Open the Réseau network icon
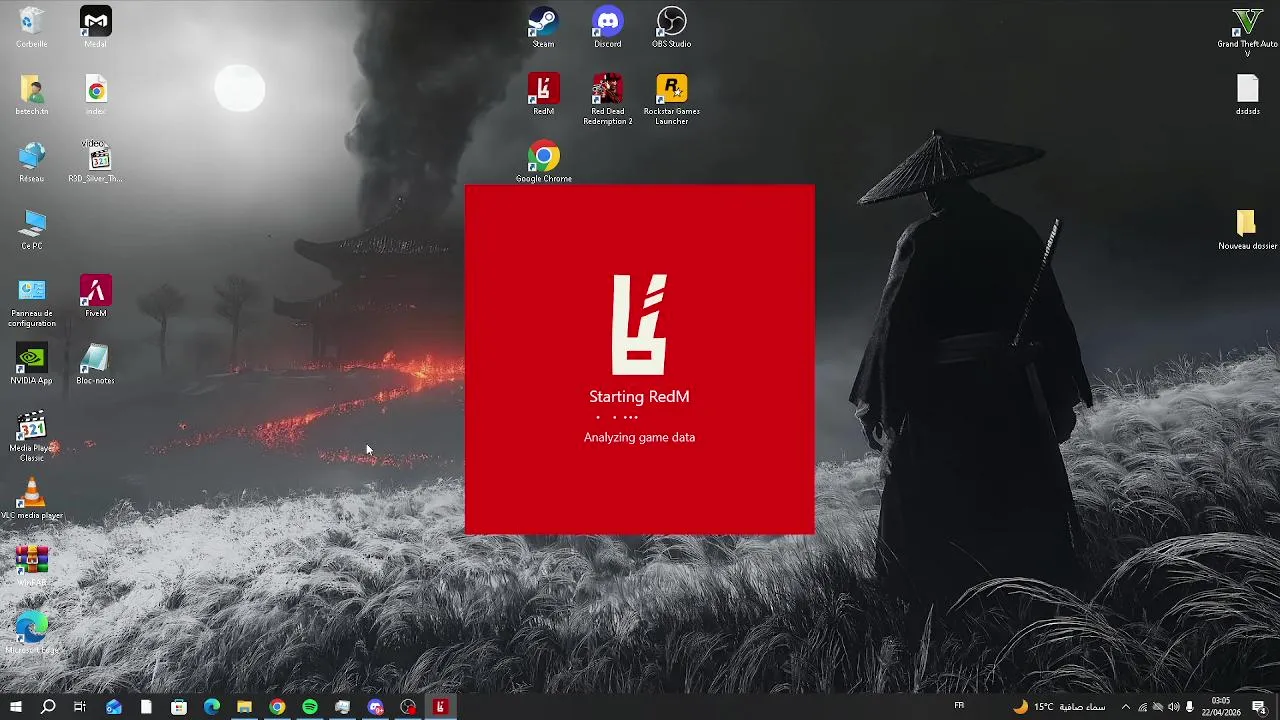Image resolution: width=1280 pixels, height=720 pixels. click(31, 162)
